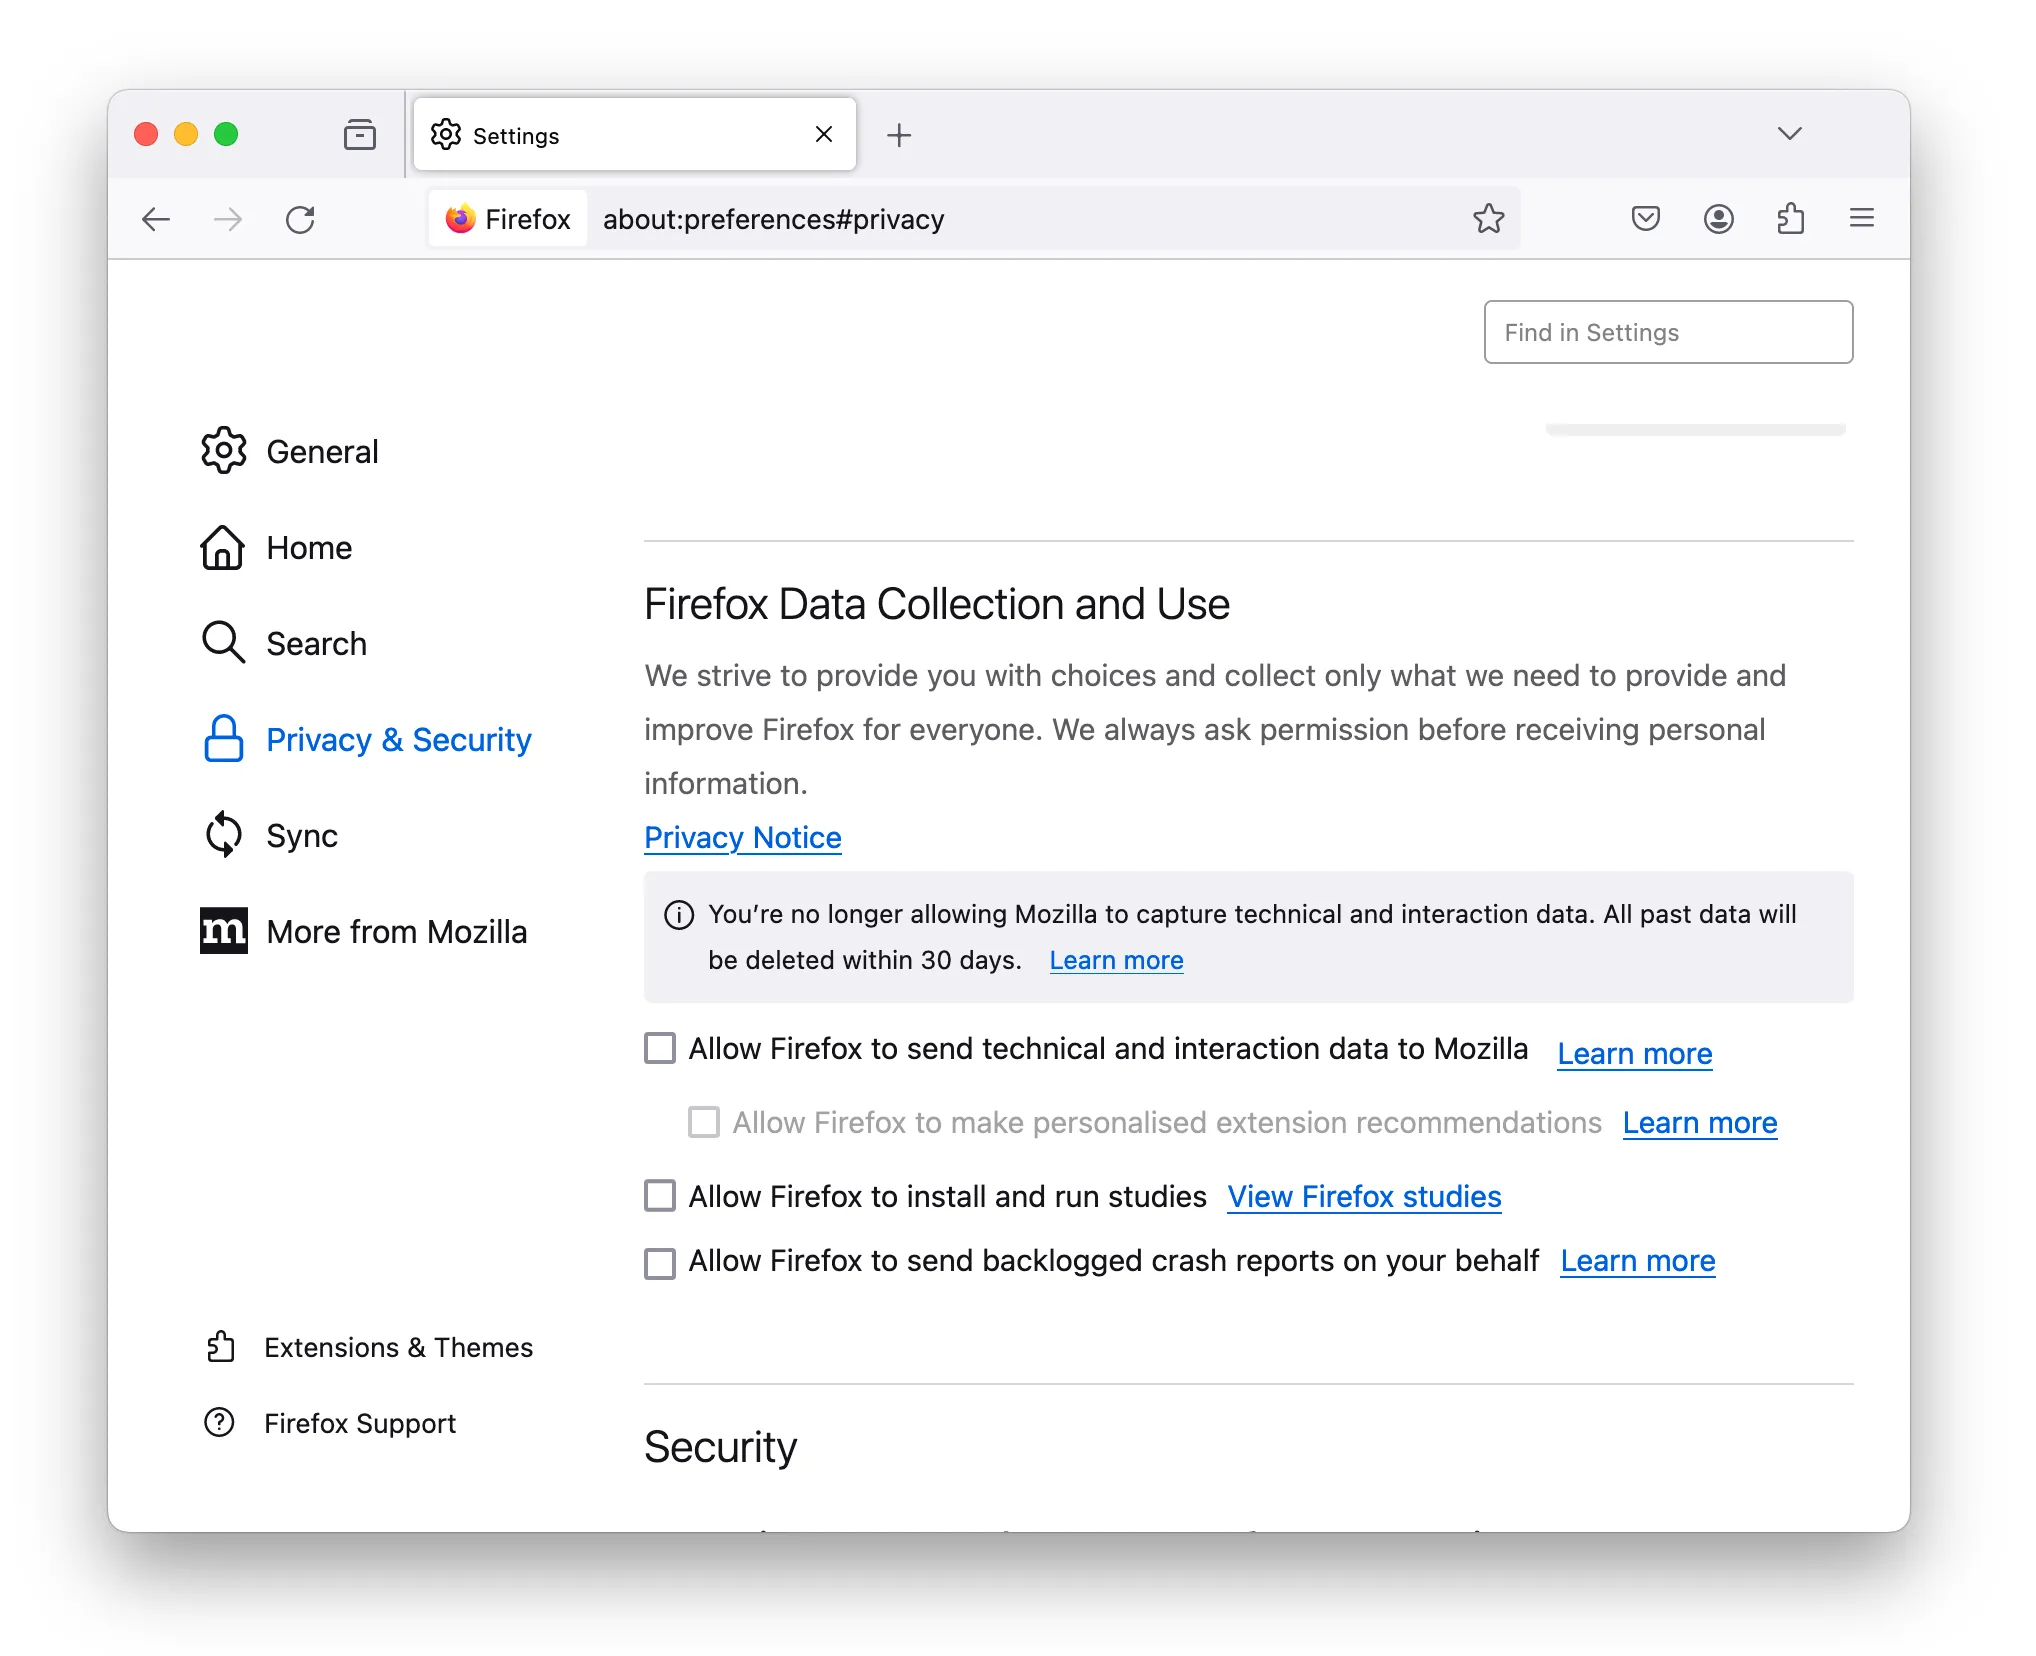
Task: Click the Privacy & Security lock icon
Action: click(223, 737)
